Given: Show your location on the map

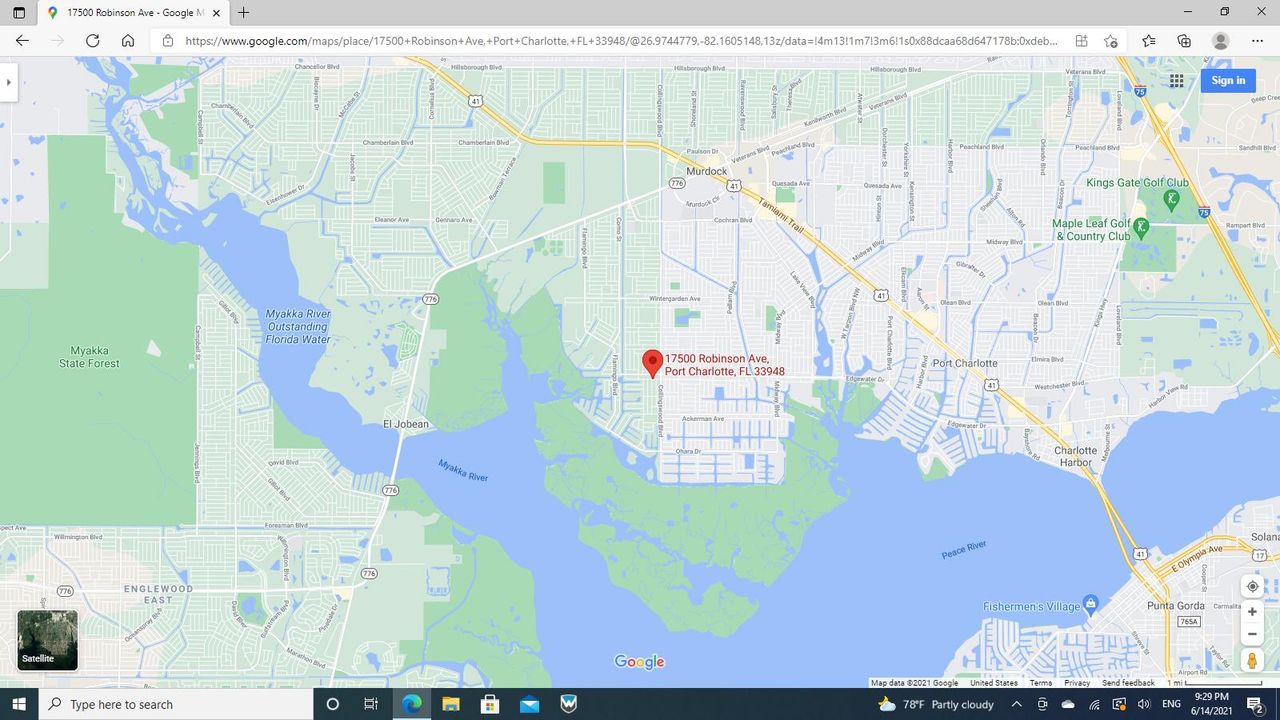Looking at the screenshot, I should pyautogui.click(x=1252, y=587).
